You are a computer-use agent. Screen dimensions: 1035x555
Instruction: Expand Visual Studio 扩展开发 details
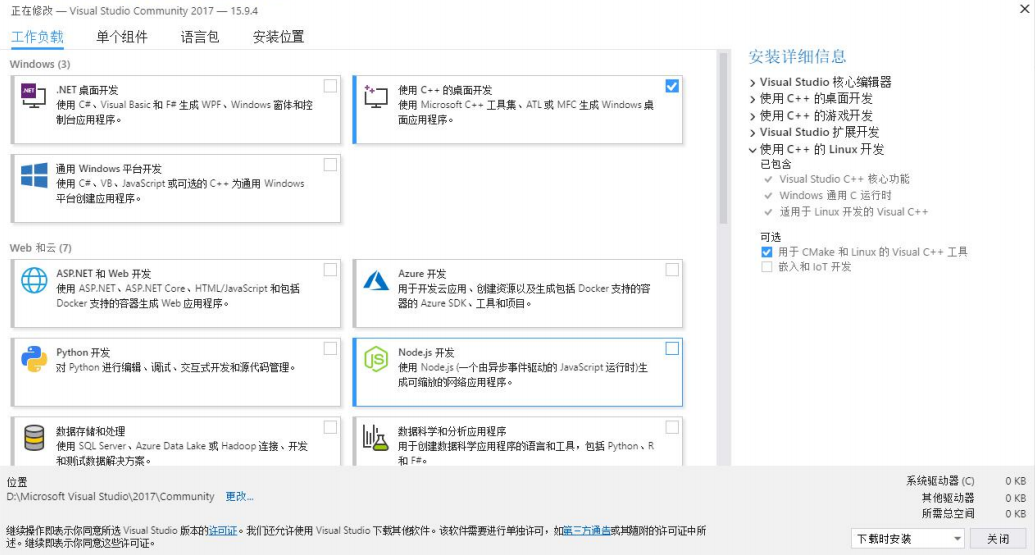point(752,133)
